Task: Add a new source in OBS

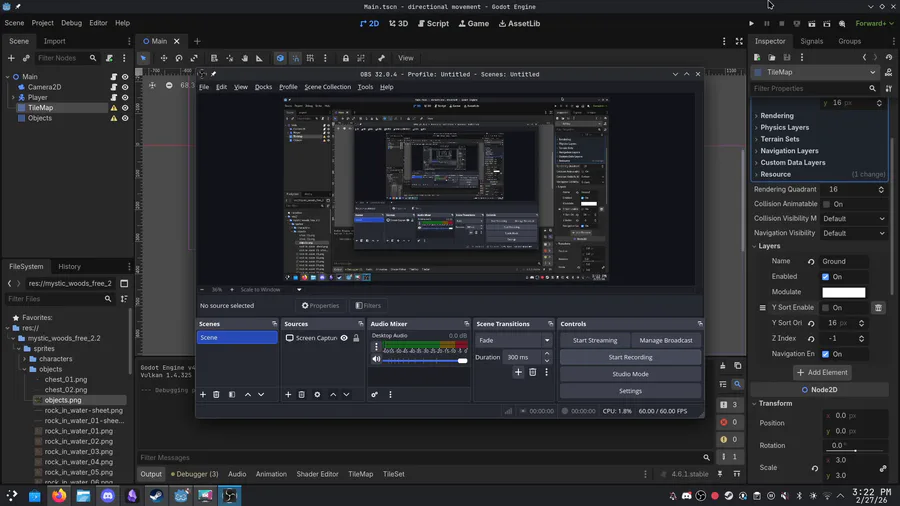Action: [x=288, y=395]
